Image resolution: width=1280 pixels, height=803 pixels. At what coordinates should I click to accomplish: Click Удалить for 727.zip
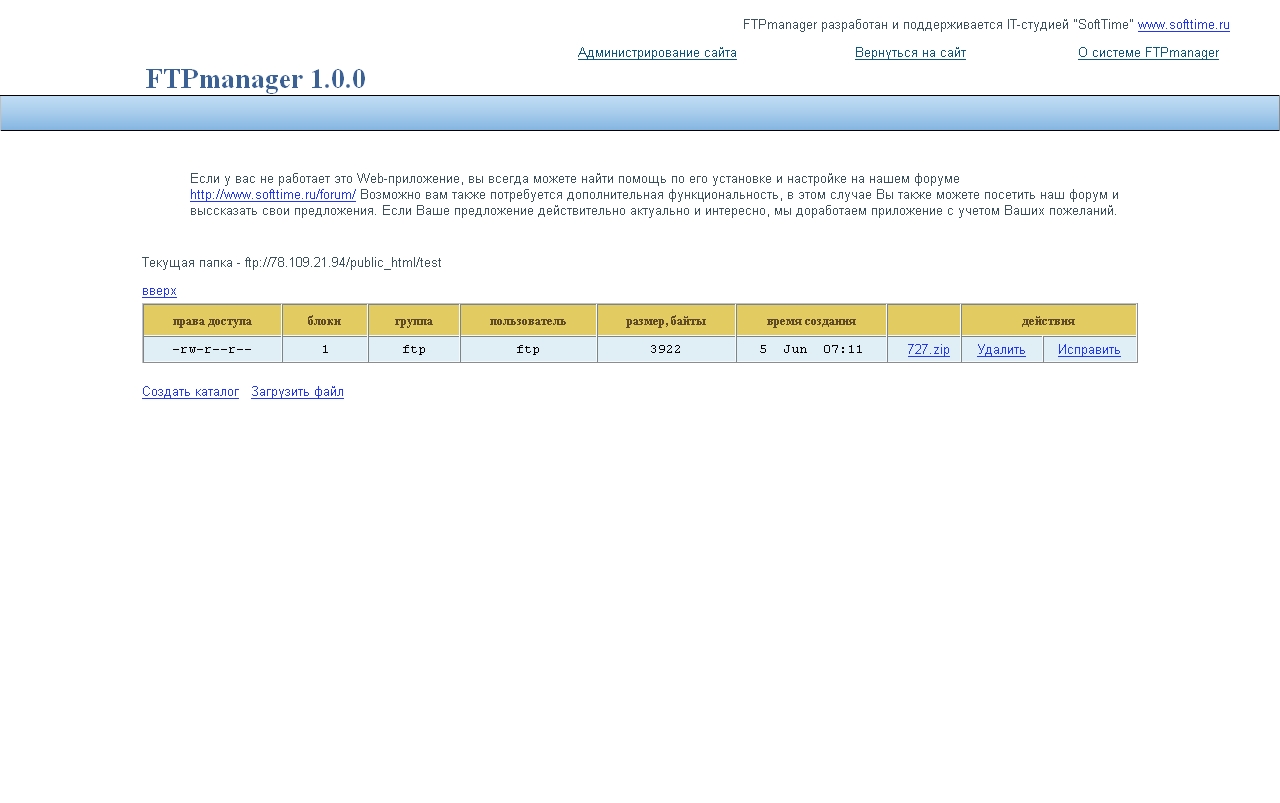pos(1001,350)
